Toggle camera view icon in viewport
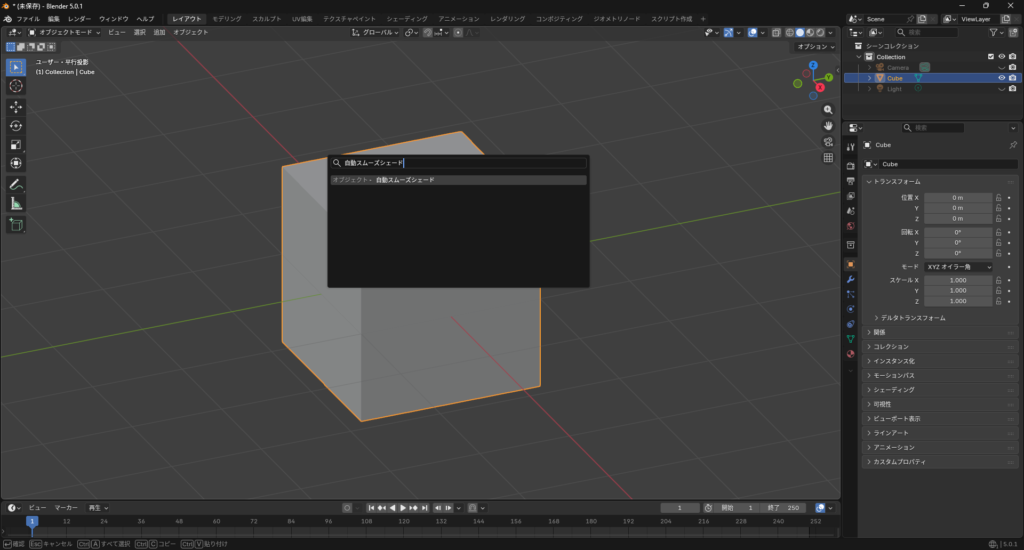 [x=828, y=141]
